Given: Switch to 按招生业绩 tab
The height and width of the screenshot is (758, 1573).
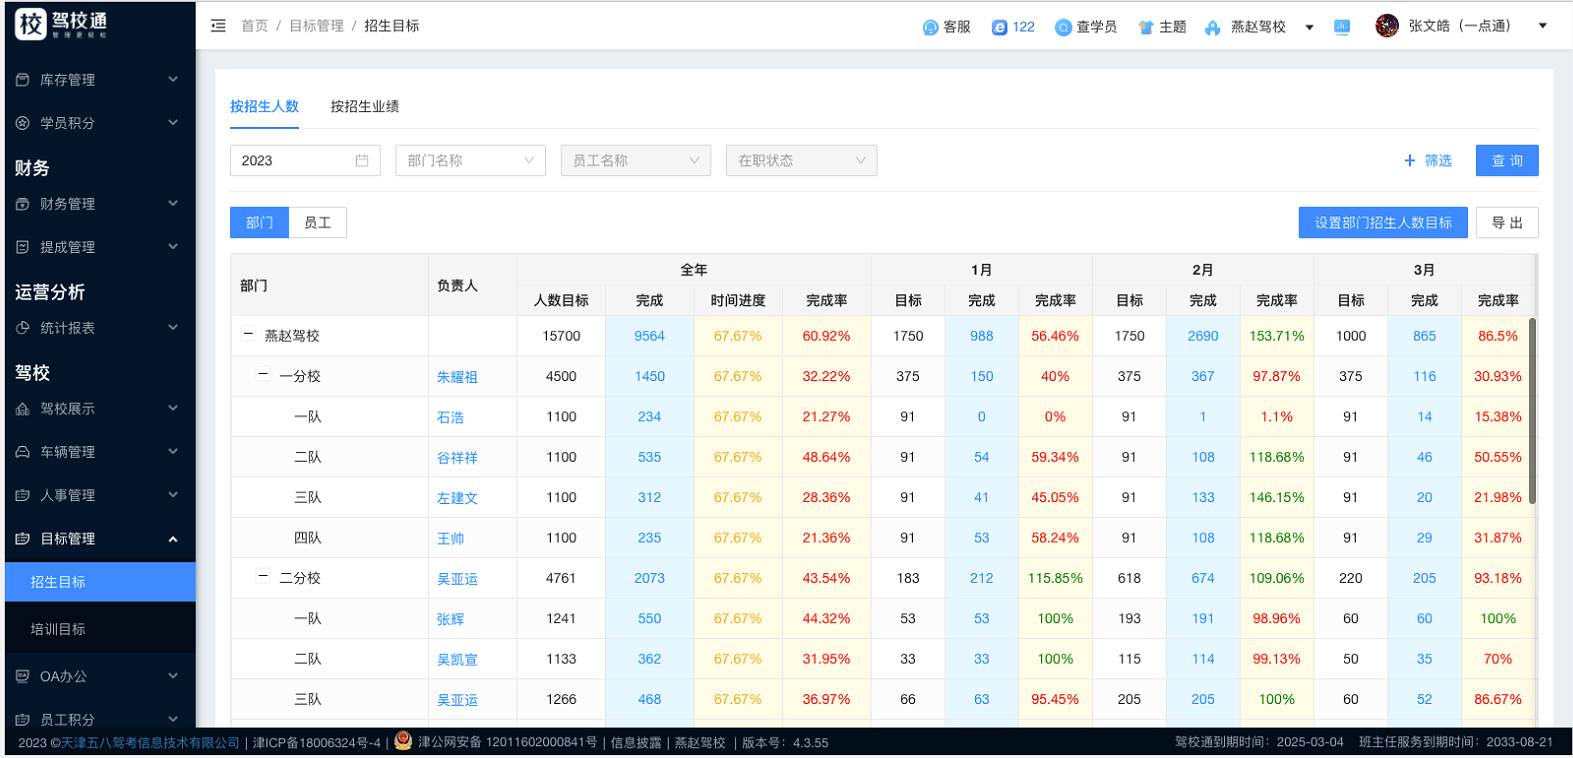Looking at the screenshot, I should pos(365,106).
